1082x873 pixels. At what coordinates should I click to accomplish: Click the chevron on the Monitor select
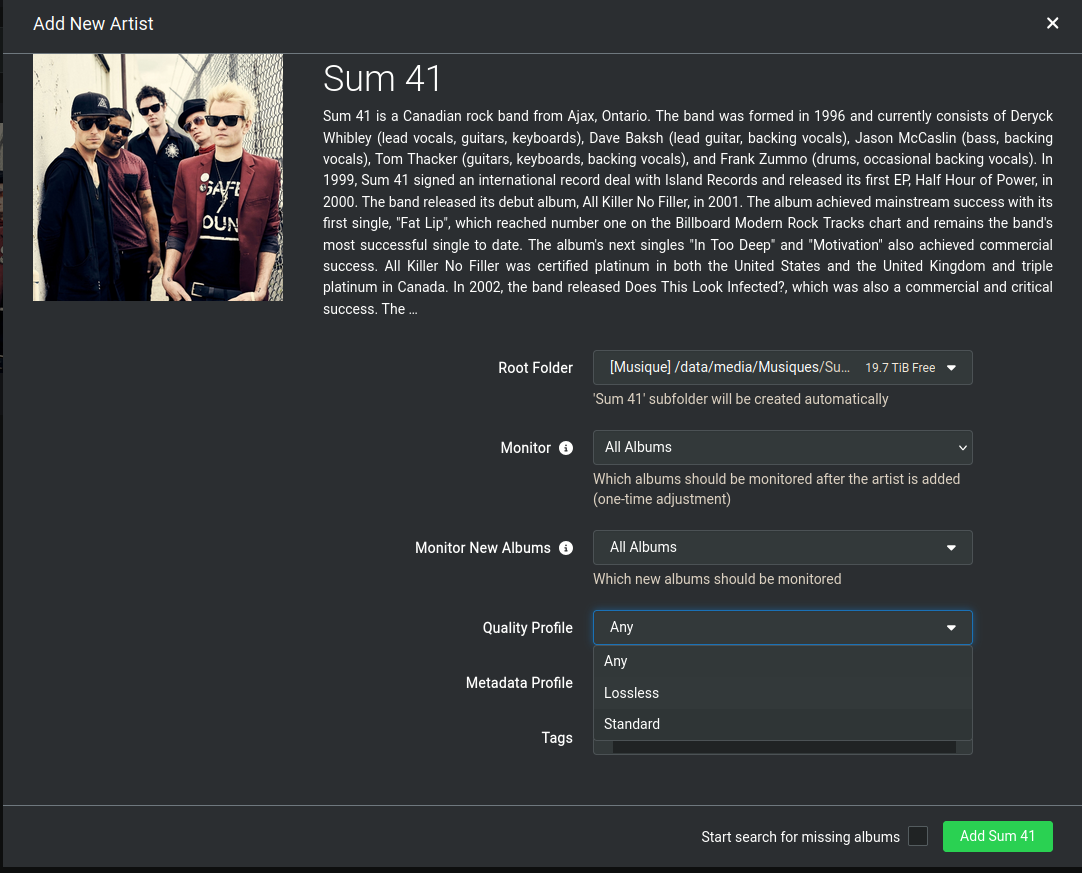(962, 448)
